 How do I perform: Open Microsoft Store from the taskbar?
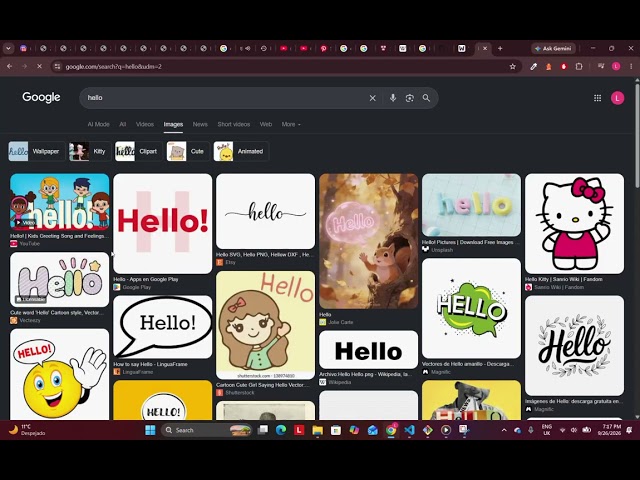336,430
